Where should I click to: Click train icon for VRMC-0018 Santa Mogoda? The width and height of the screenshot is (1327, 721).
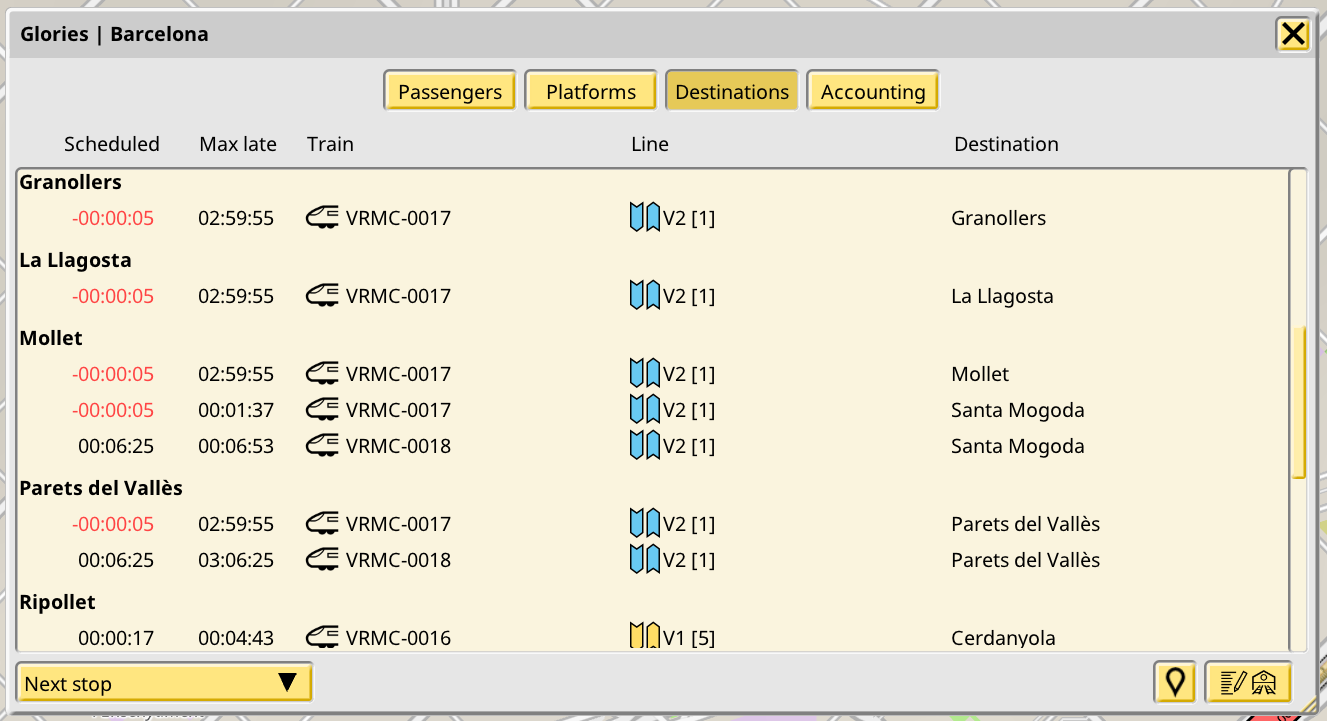point(322,446)
